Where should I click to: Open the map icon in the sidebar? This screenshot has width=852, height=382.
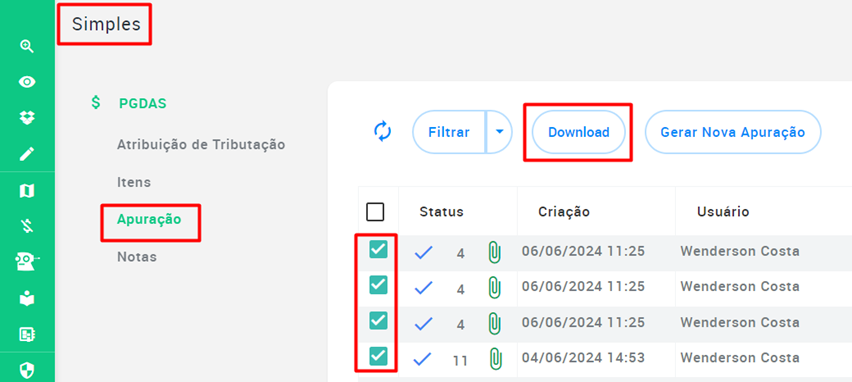(x=27, y=191)
